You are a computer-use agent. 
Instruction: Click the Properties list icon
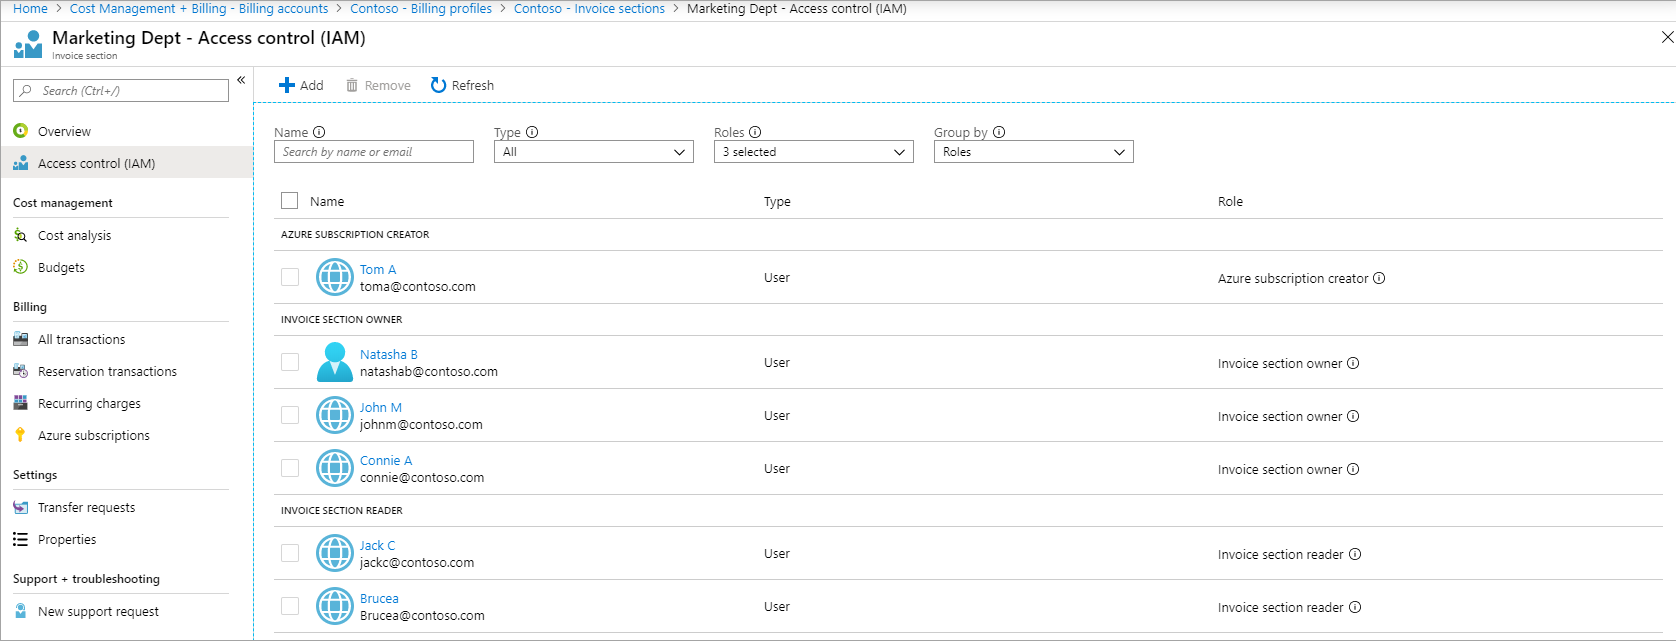pyautogui.click(x=20, y=539)
